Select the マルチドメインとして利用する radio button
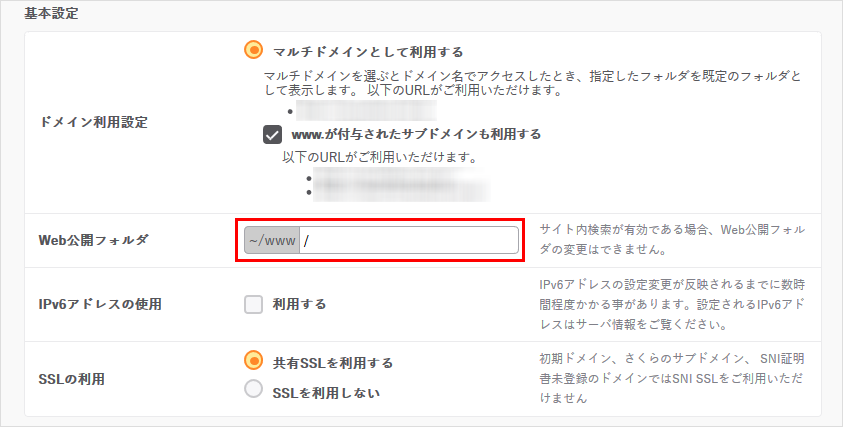 (x=254, y=50)
